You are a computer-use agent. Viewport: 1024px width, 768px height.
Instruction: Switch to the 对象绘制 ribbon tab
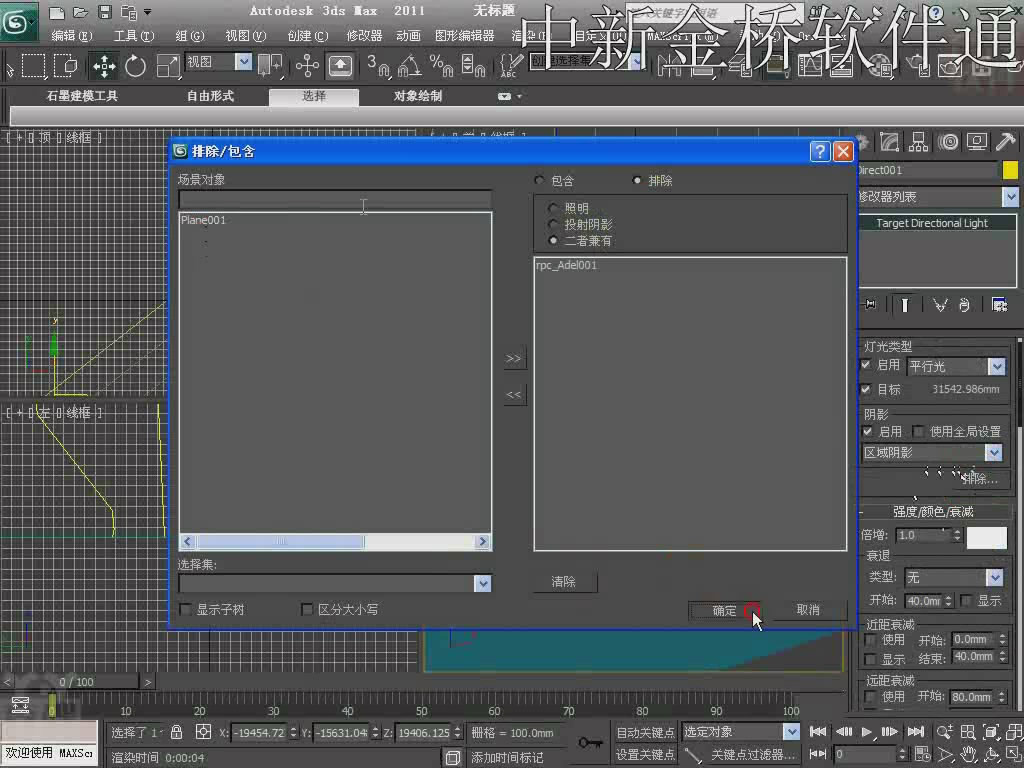tap(418, 96)
